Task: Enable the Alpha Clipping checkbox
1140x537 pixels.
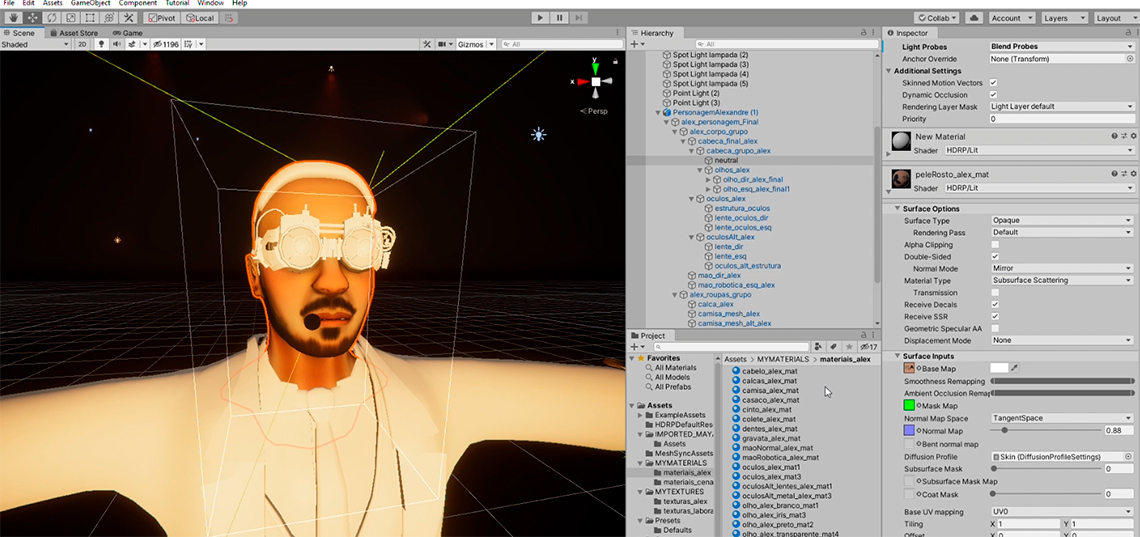Action: (x=995, y=245)
